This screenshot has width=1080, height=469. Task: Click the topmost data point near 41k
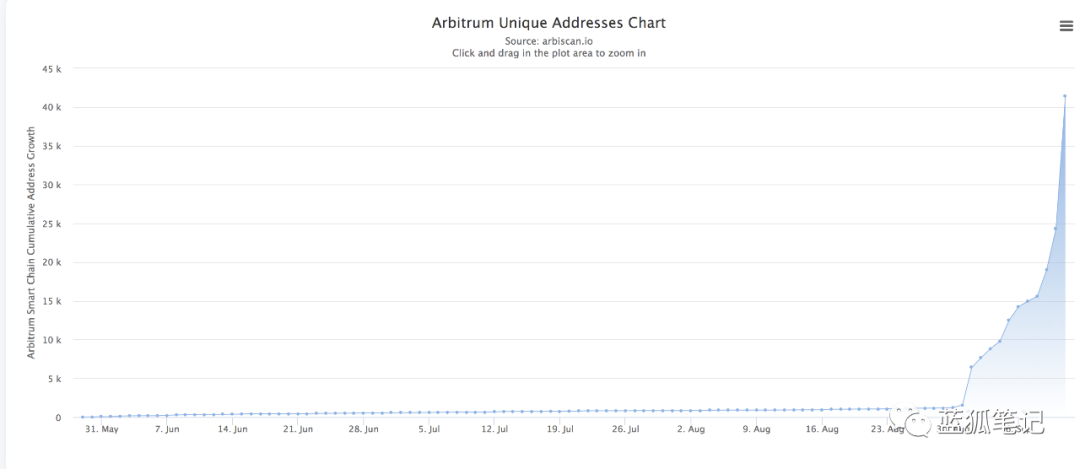(1065, 96)
